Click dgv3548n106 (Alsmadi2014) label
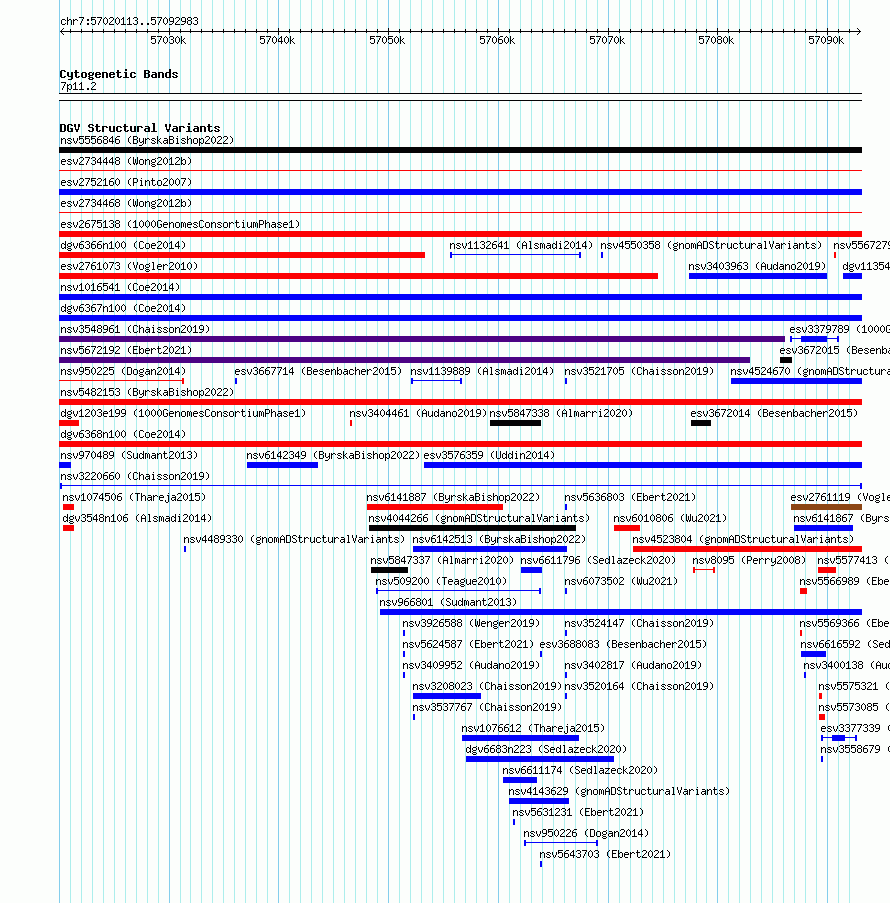 pyautogui.click(x=137, y=518)
